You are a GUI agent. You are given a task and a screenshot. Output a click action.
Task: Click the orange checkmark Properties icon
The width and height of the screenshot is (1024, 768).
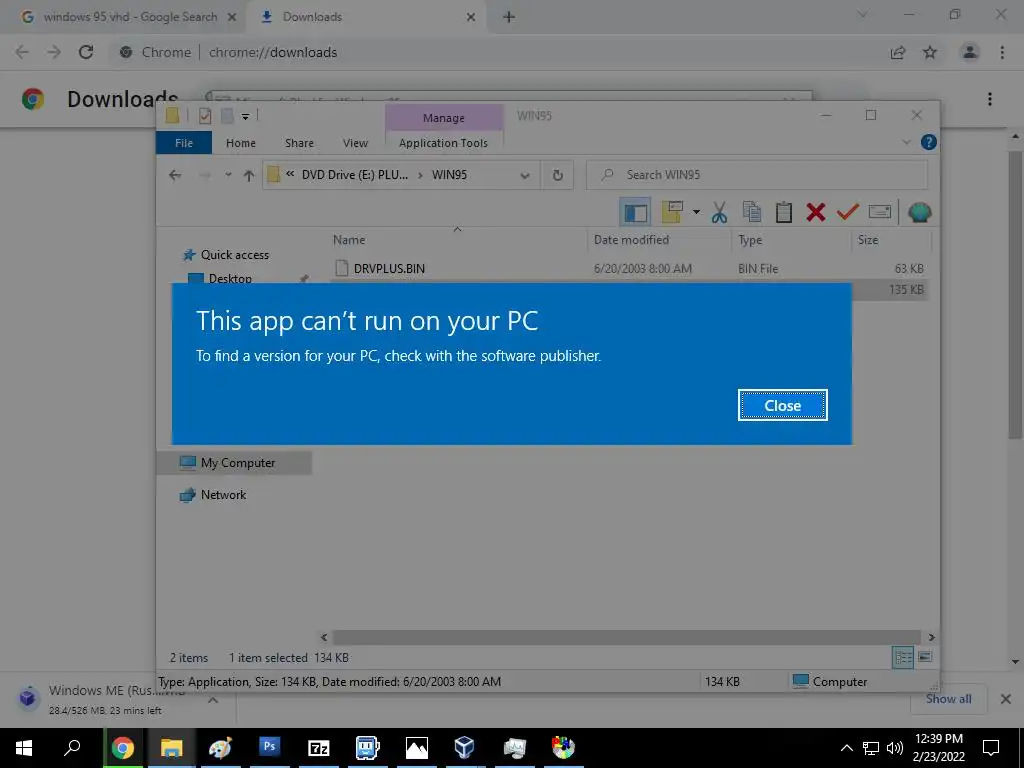pos(848,212)
